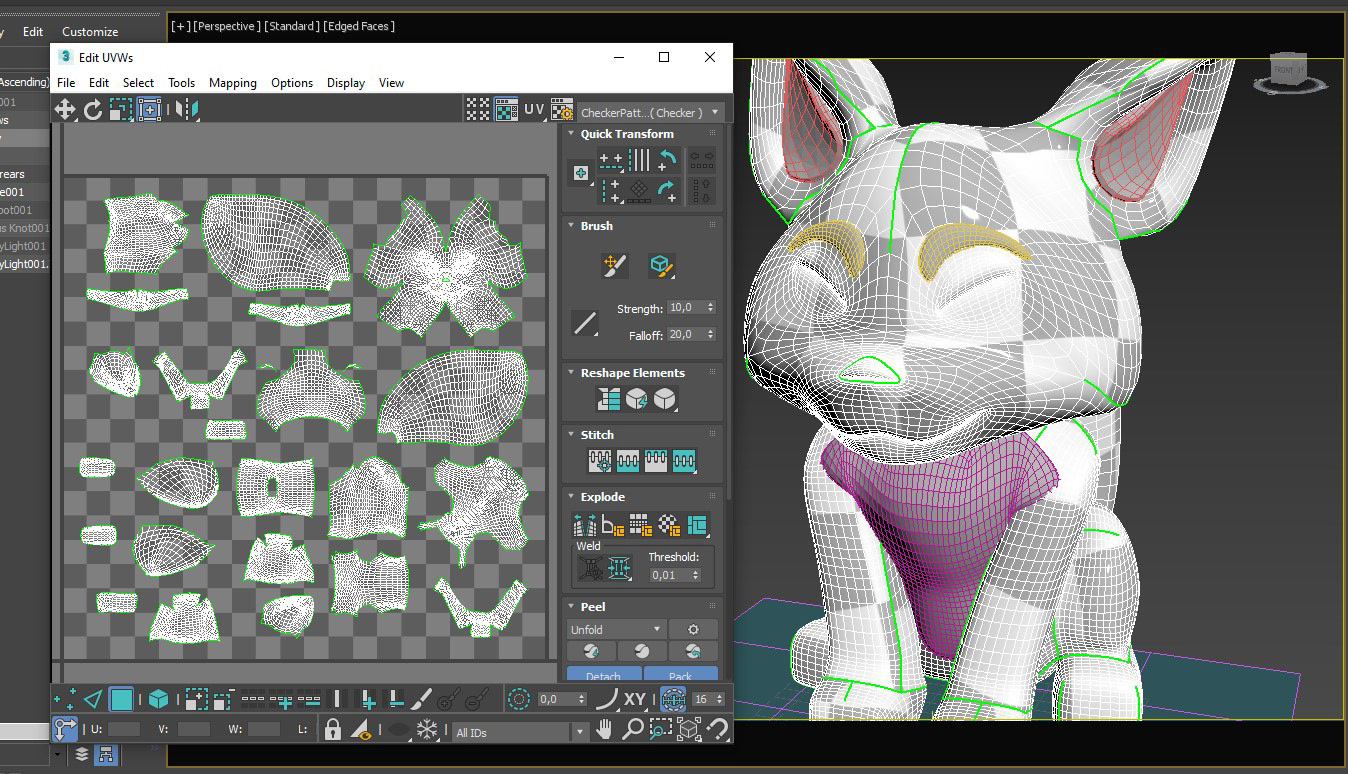Screen dimensions: 1348x774
Task: Enable Paint Select brush mode
Action: 422,699
